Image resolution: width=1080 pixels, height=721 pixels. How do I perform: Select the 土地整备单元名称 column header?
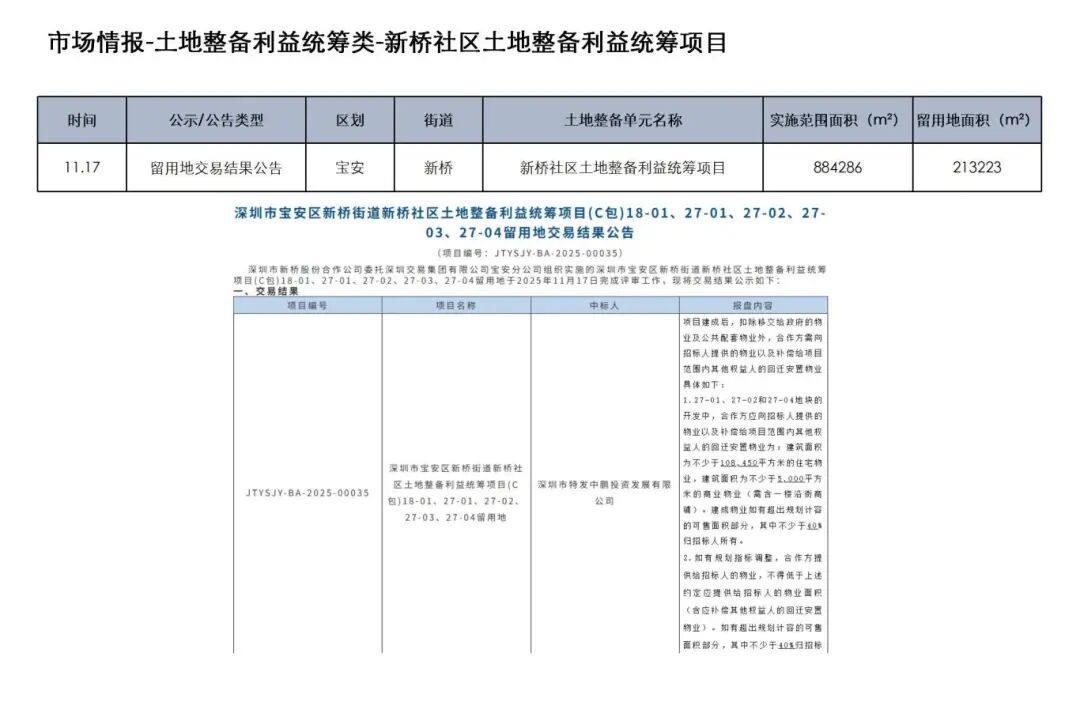pos(622,120)
